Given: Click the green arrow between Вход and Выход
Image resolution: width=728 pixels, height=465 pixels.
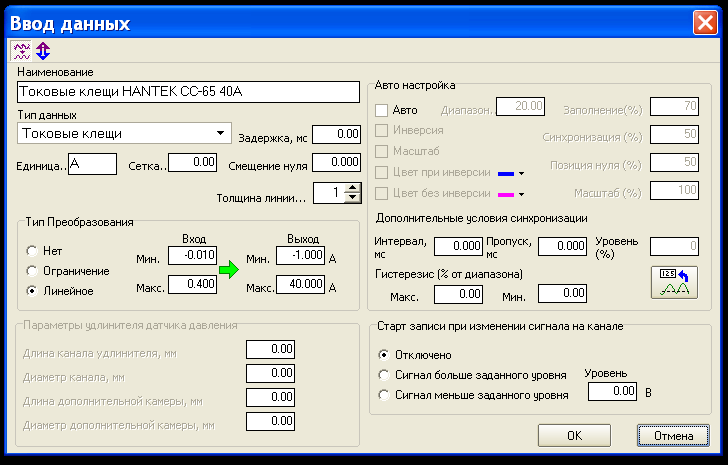Looking at the screenshot, I should (228, 269).
